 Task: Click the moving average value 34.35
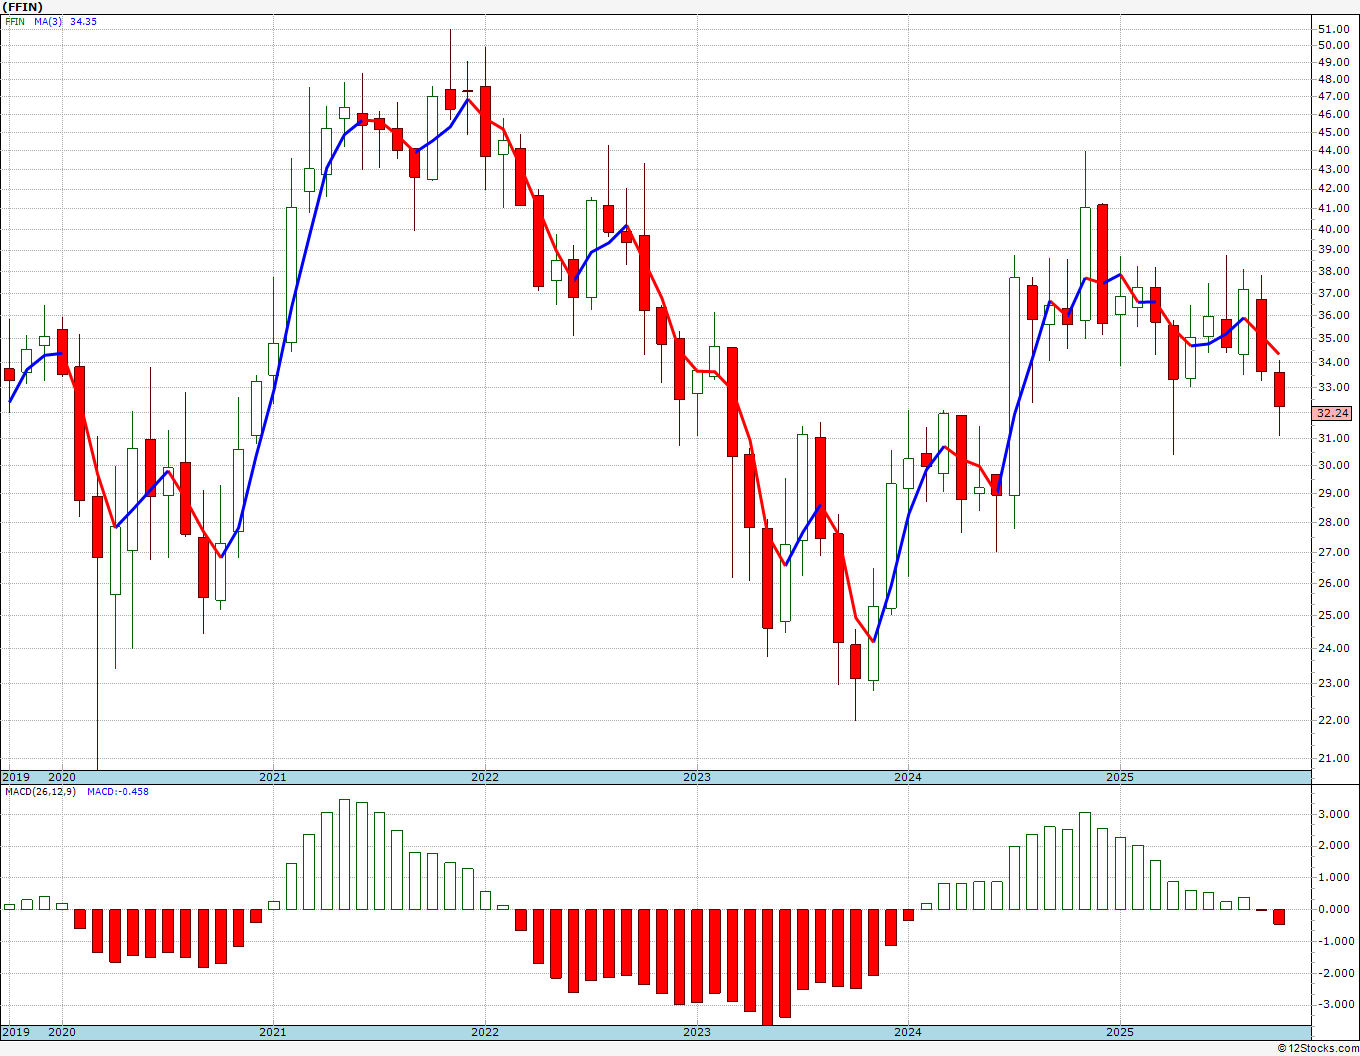coord(83,21)
